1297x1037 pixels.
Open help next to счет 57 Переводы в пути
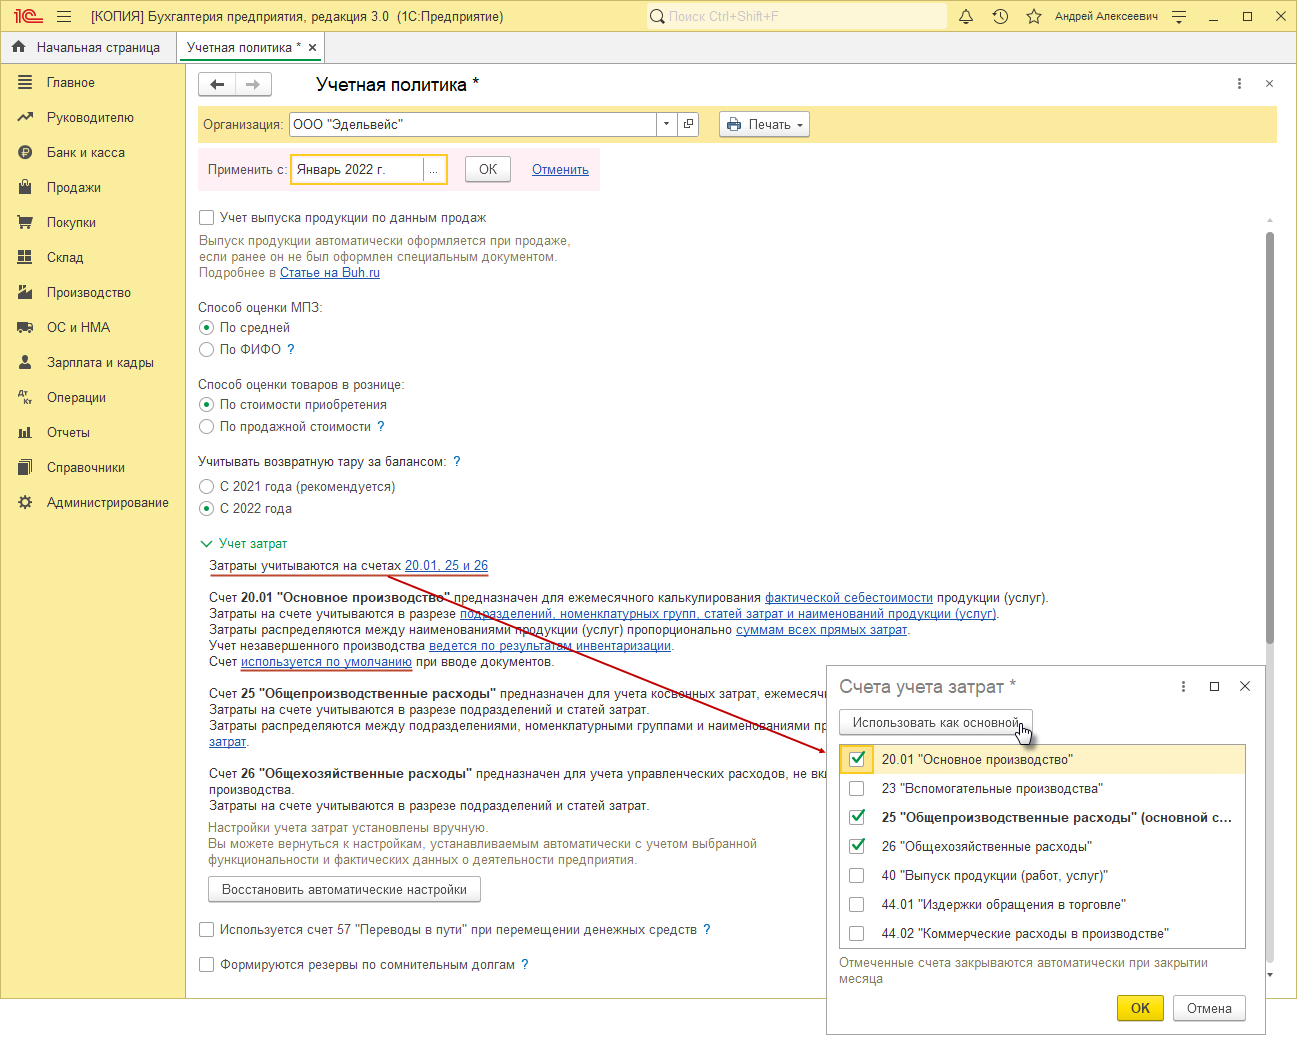click(x=707, y=929)
